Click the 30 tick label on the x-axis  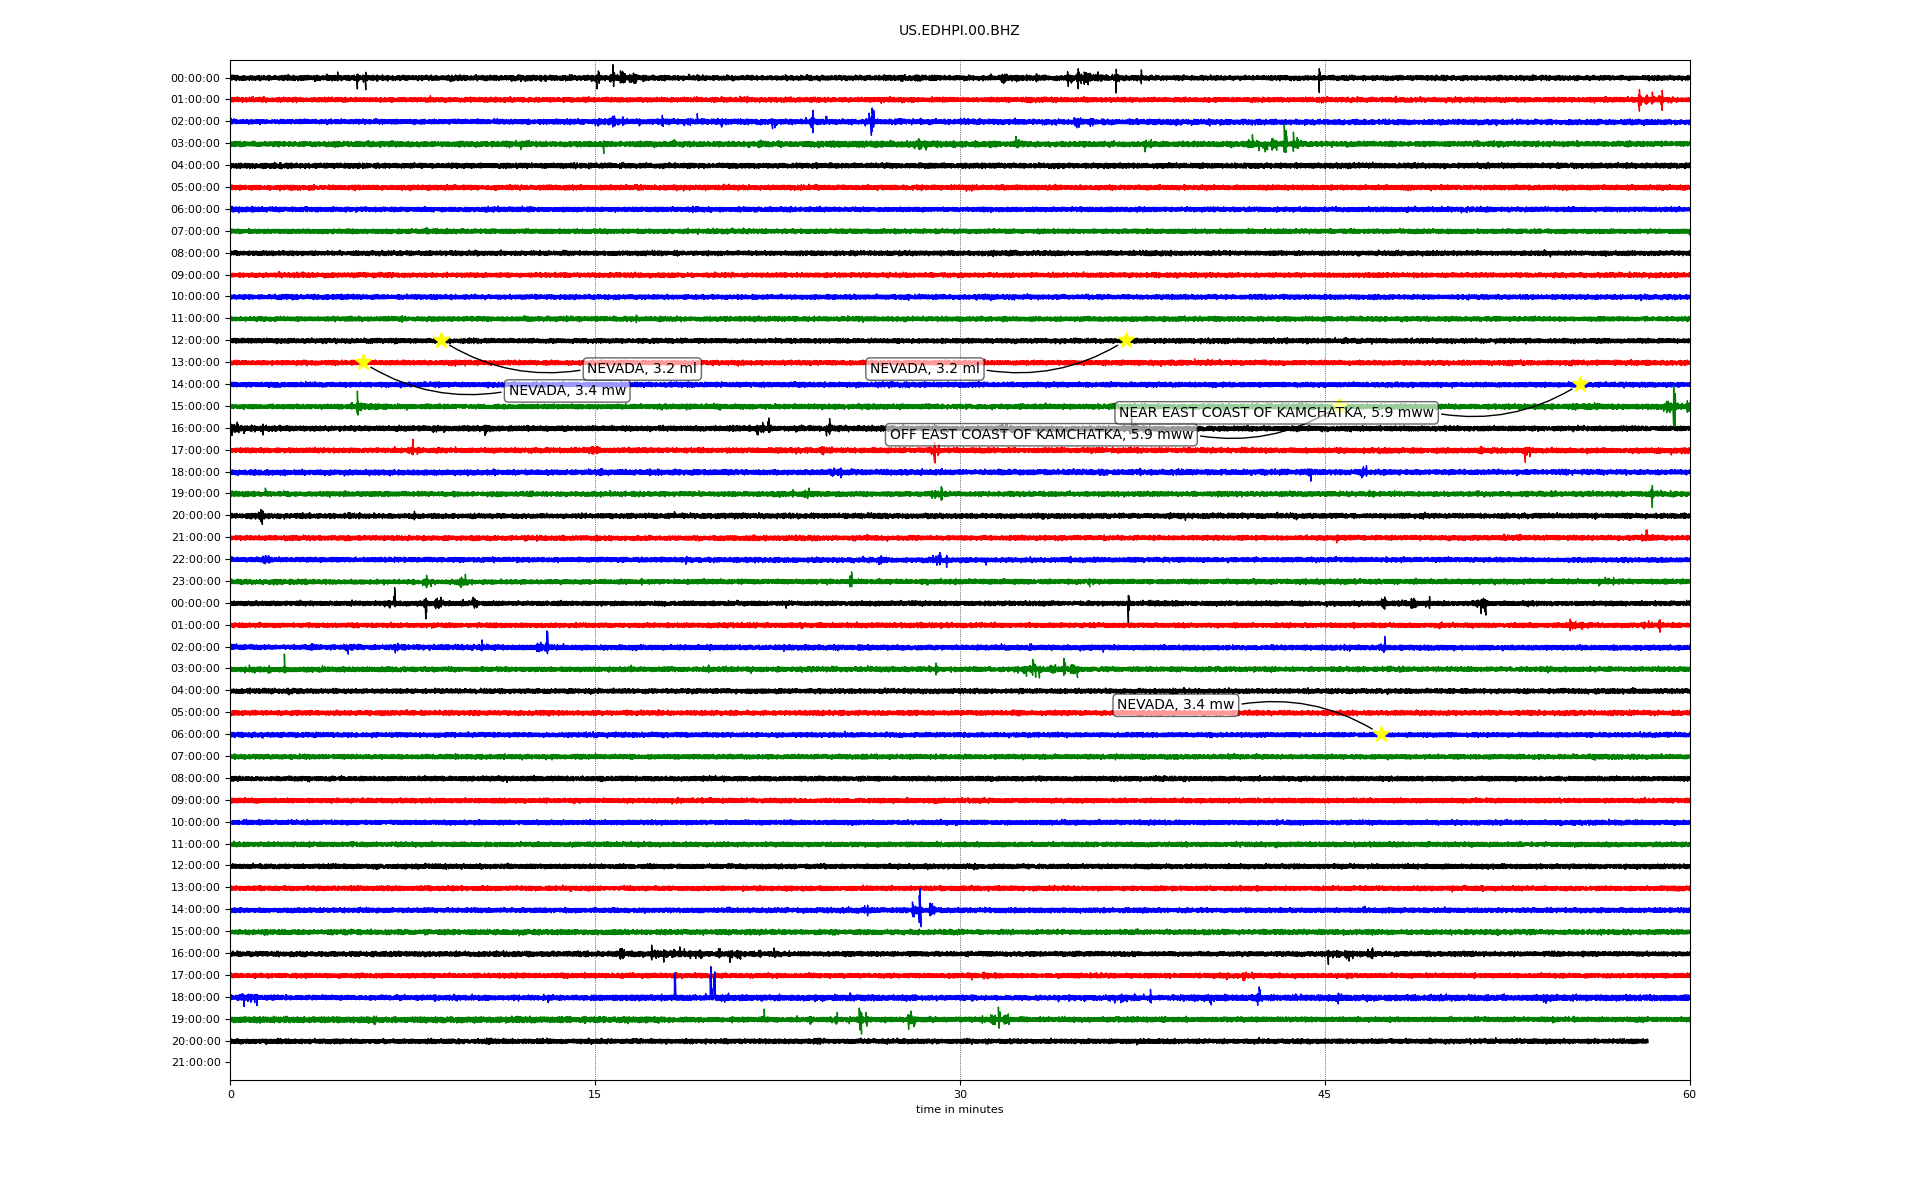pos(960,1094)
